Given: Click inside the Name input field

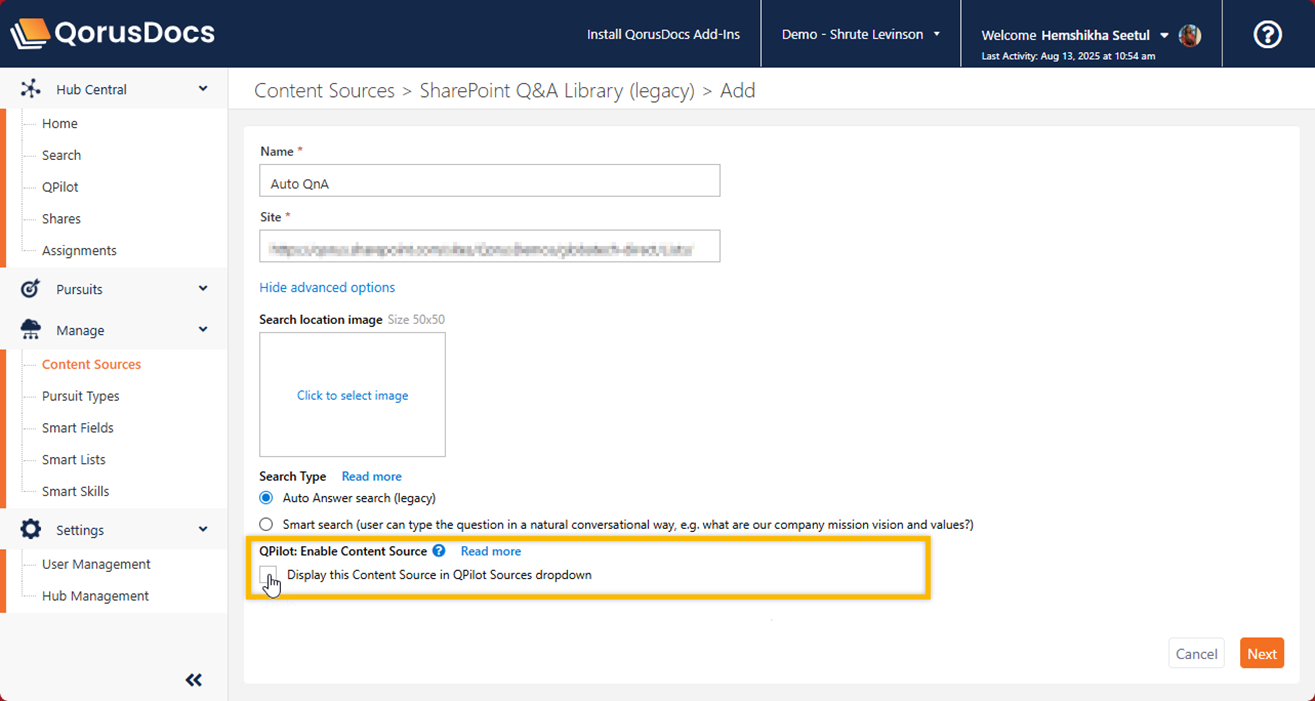Looking at the screenshot, I should click(x=489, y=181).
